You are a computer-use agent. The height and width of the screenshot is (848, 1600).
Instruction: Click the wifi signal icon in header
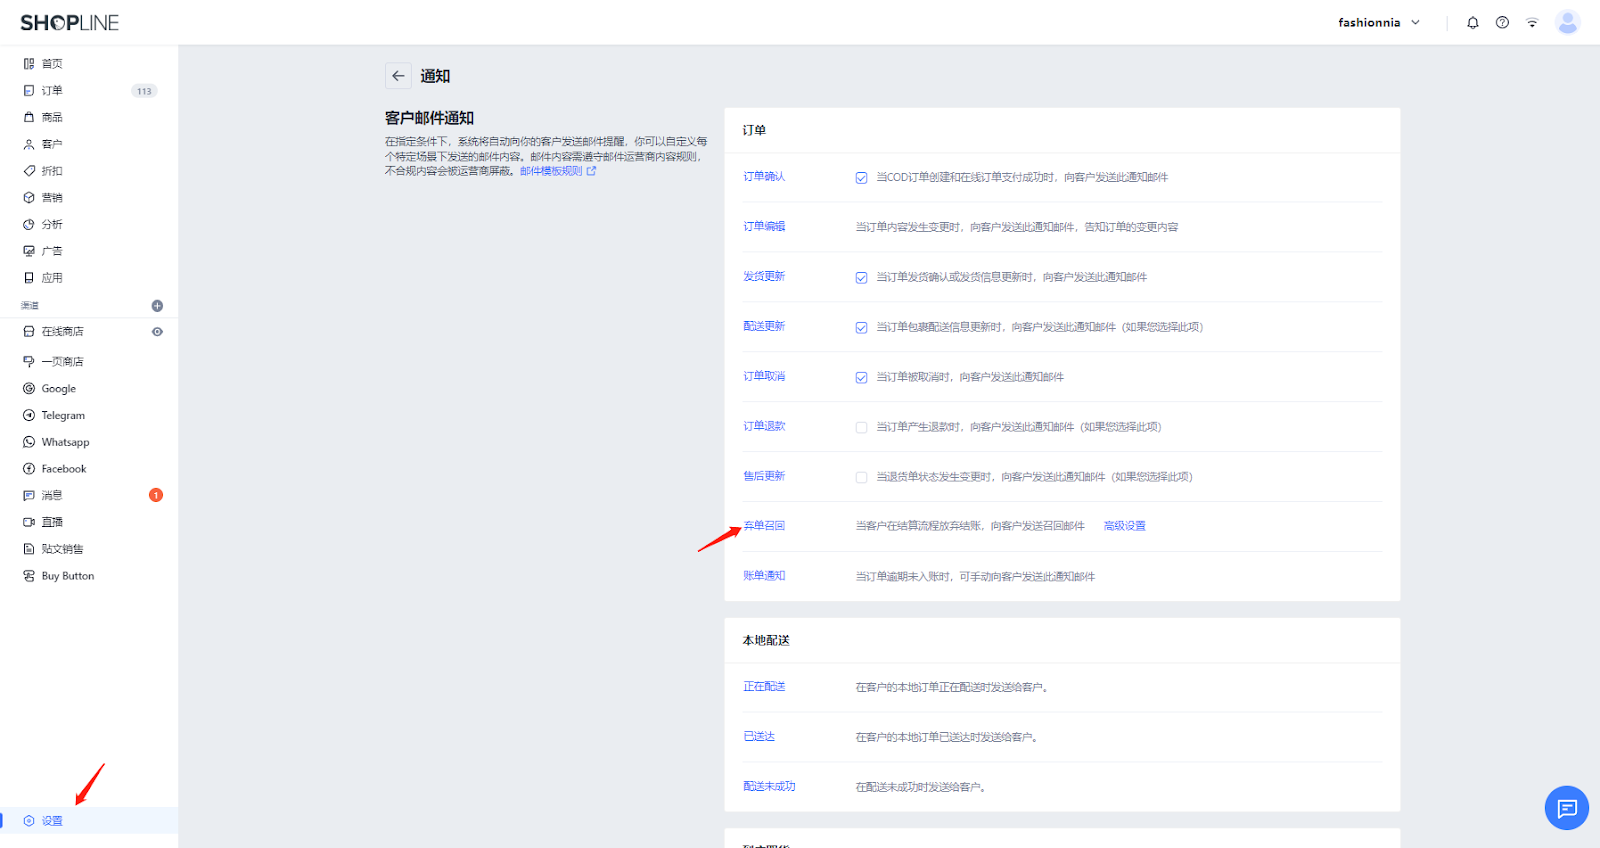point(1531,23)
